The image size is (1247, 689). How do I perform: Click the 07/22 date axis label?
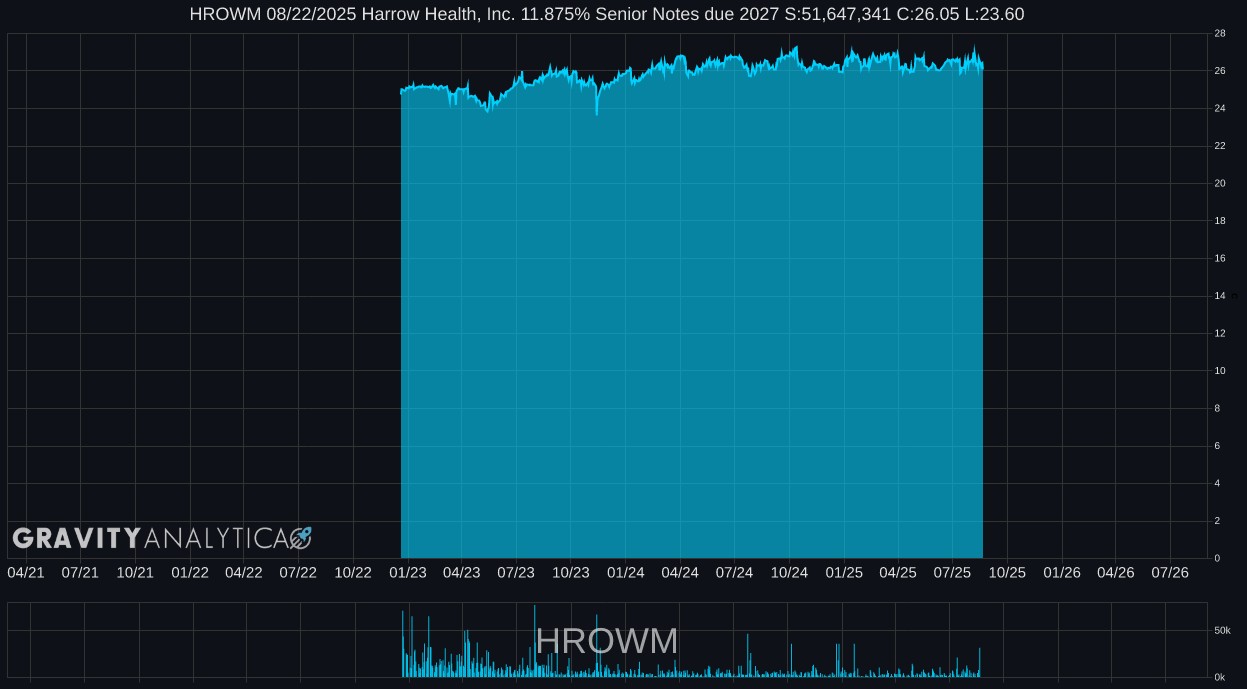(x=298, y=572)
